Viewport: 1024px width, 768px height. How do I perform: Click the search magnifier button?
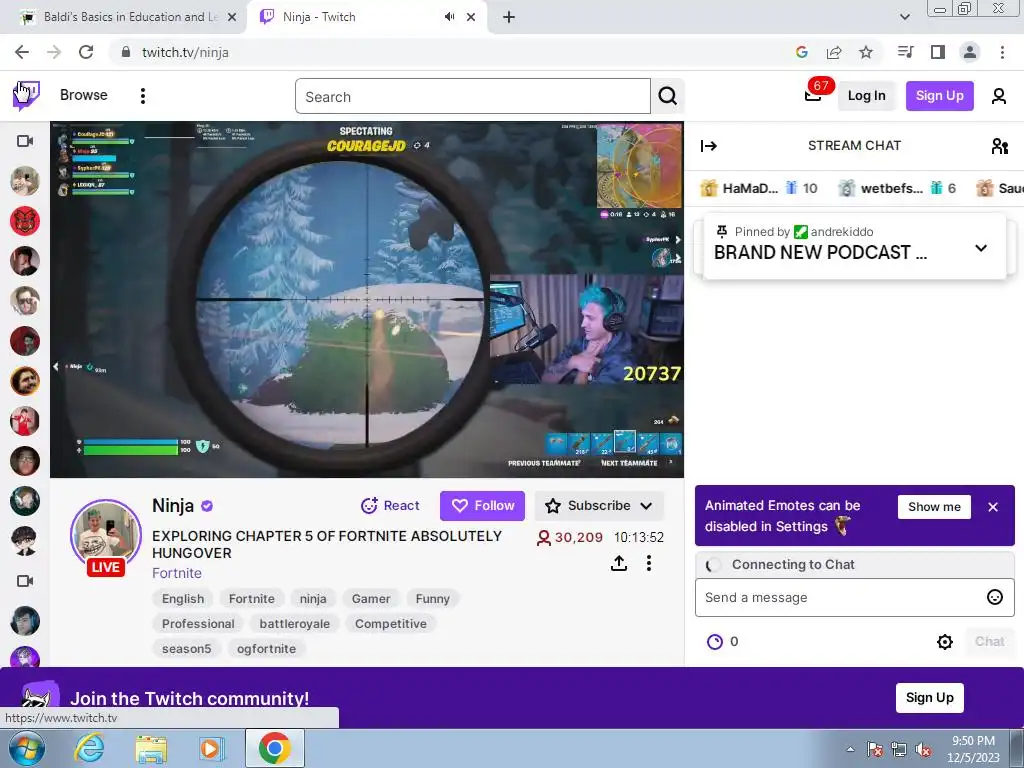tap(667, 97)
